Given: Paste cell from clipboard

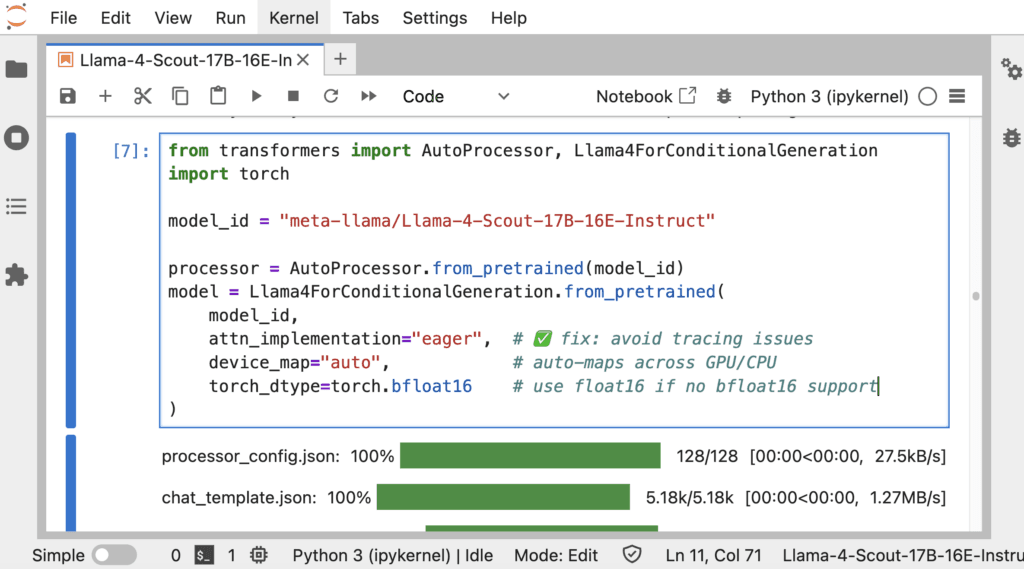Looking at the screenshot, I should click(218, 97).
